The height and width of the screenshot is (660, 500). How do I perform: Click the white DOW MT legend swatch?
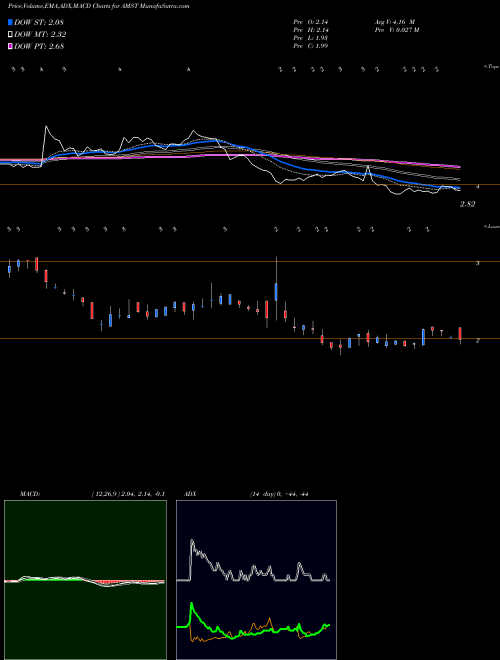tap(10, 35)
